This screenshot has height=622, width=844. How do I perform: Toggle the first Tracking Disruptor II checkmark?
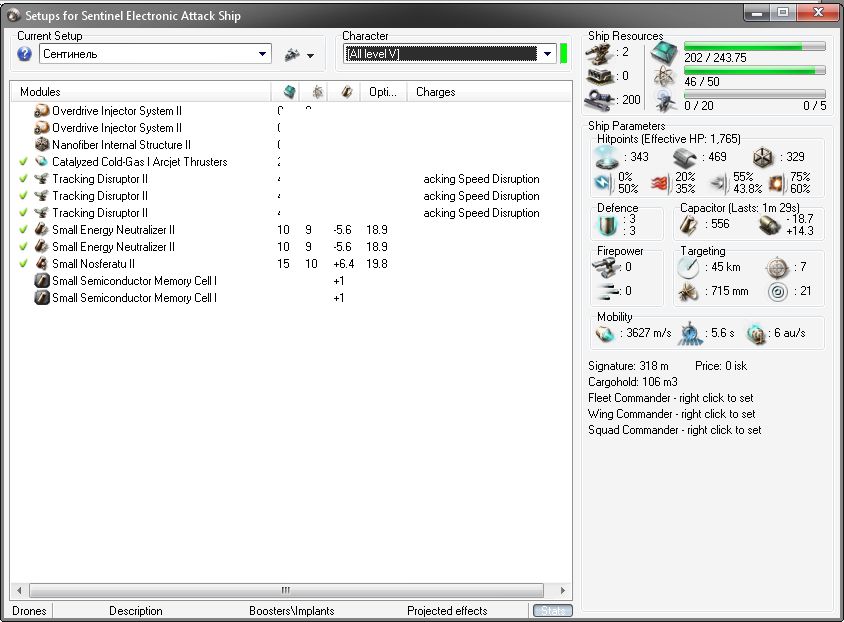coord(23,179)
